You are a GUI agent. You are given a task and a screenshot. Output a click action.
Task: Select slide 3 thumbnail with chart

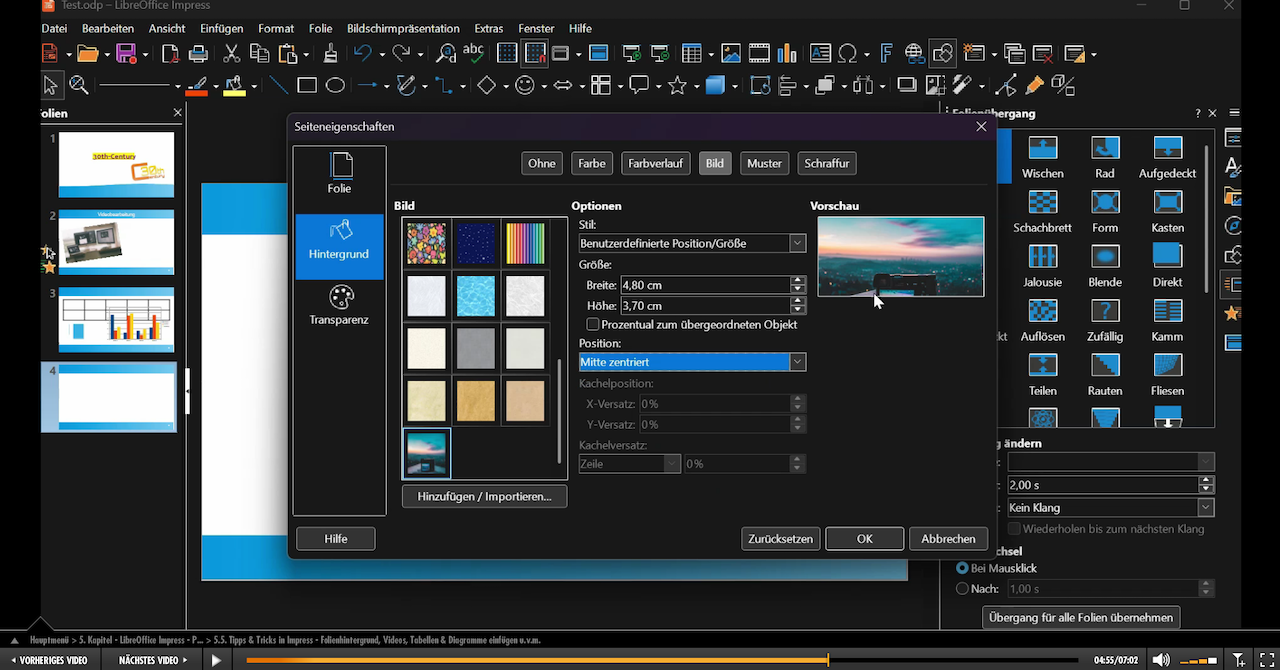pos(116,320)
